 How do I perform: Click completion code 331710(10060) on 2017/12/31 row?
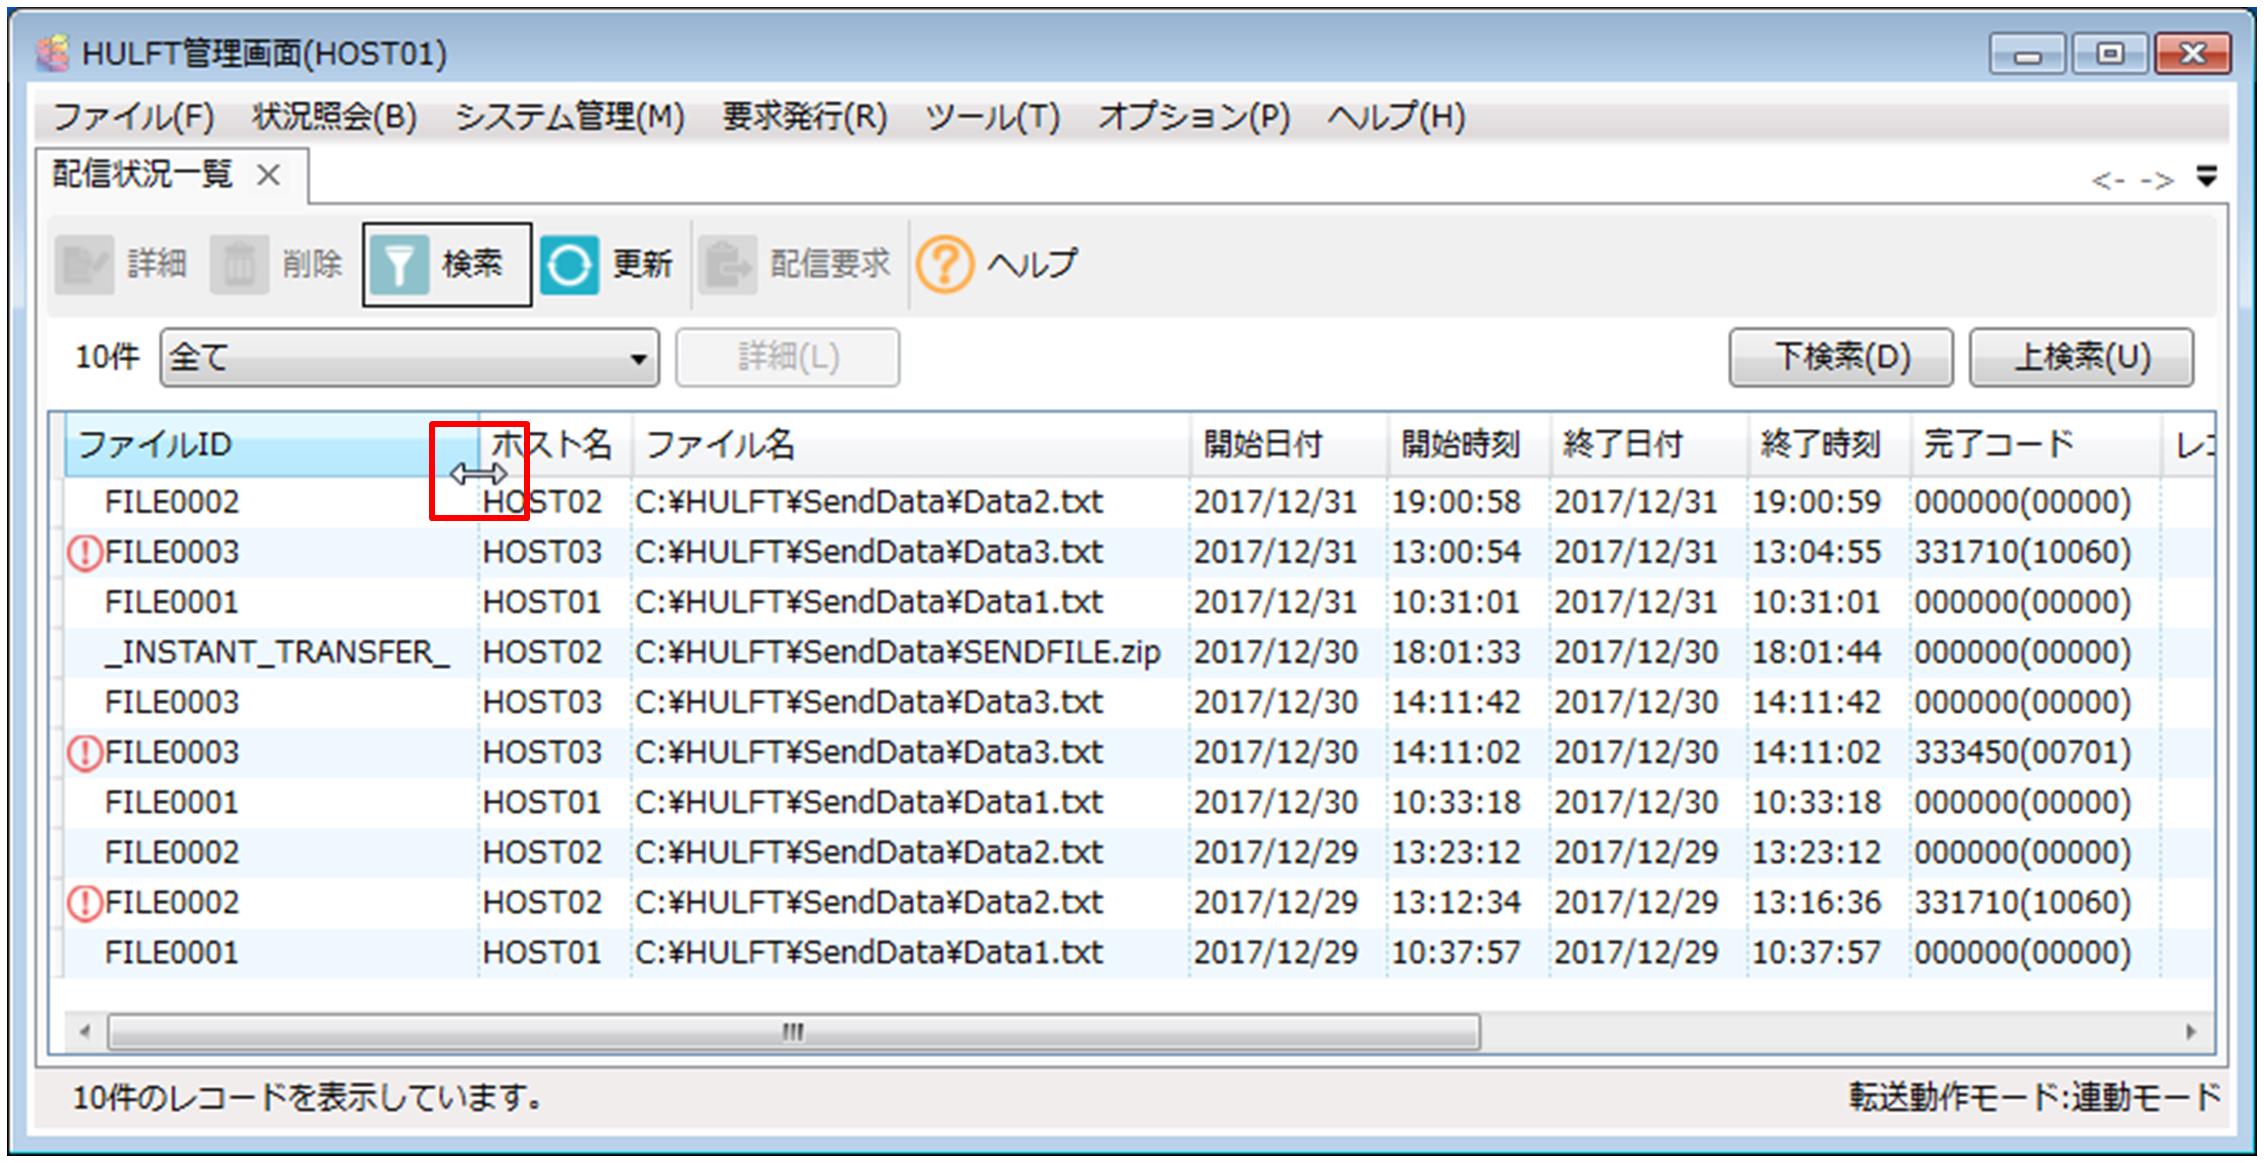2022,553
